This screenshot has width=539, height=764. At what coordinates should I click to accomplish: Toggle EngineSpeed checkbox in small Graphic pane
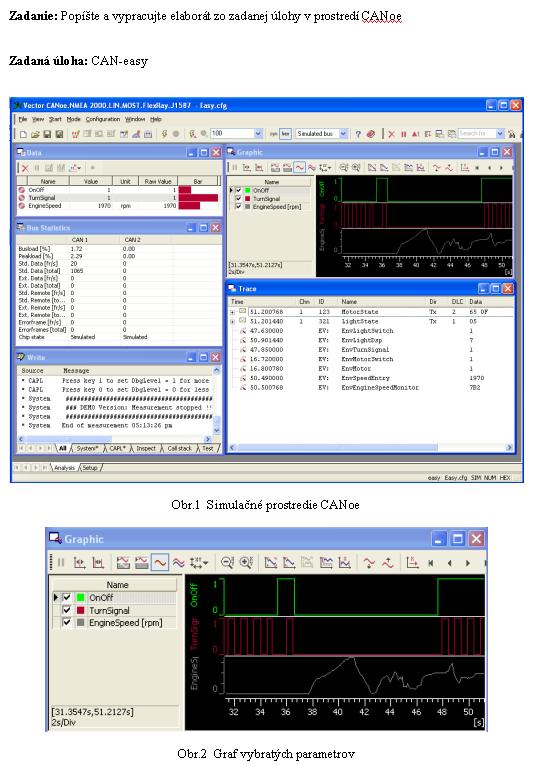click(x=238, y=207)
